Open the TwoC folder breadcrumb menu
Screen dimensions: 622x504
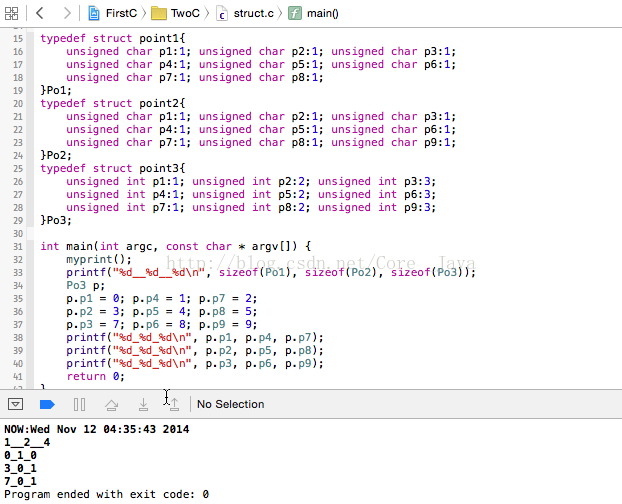pos(185,13)
